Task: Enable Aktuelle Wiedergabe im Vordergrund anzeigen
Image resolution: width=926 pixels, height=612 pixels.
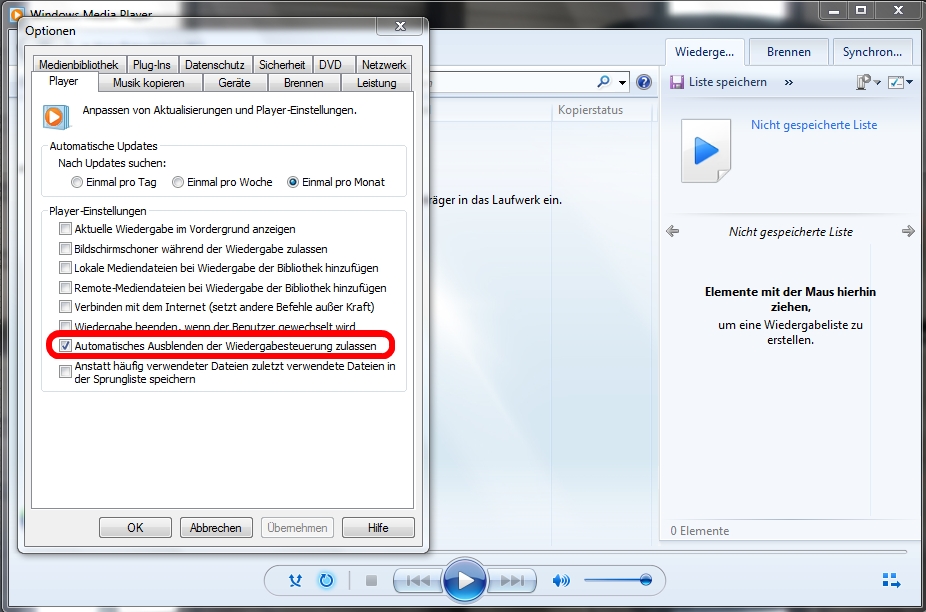Action: point(65,229)
